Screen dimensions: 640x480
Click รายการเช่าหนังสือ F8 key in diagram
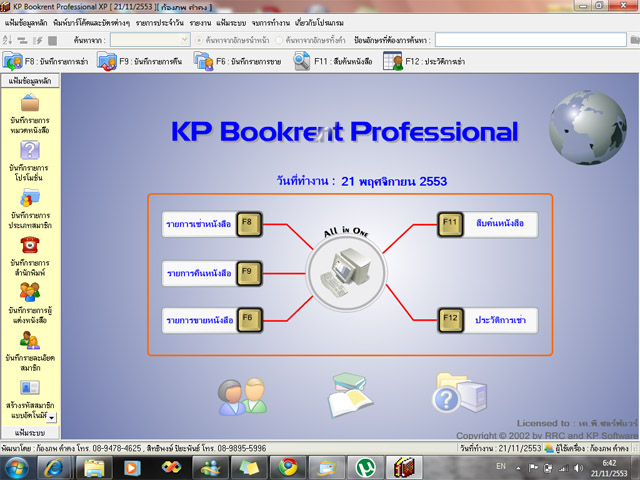[249, 224]
